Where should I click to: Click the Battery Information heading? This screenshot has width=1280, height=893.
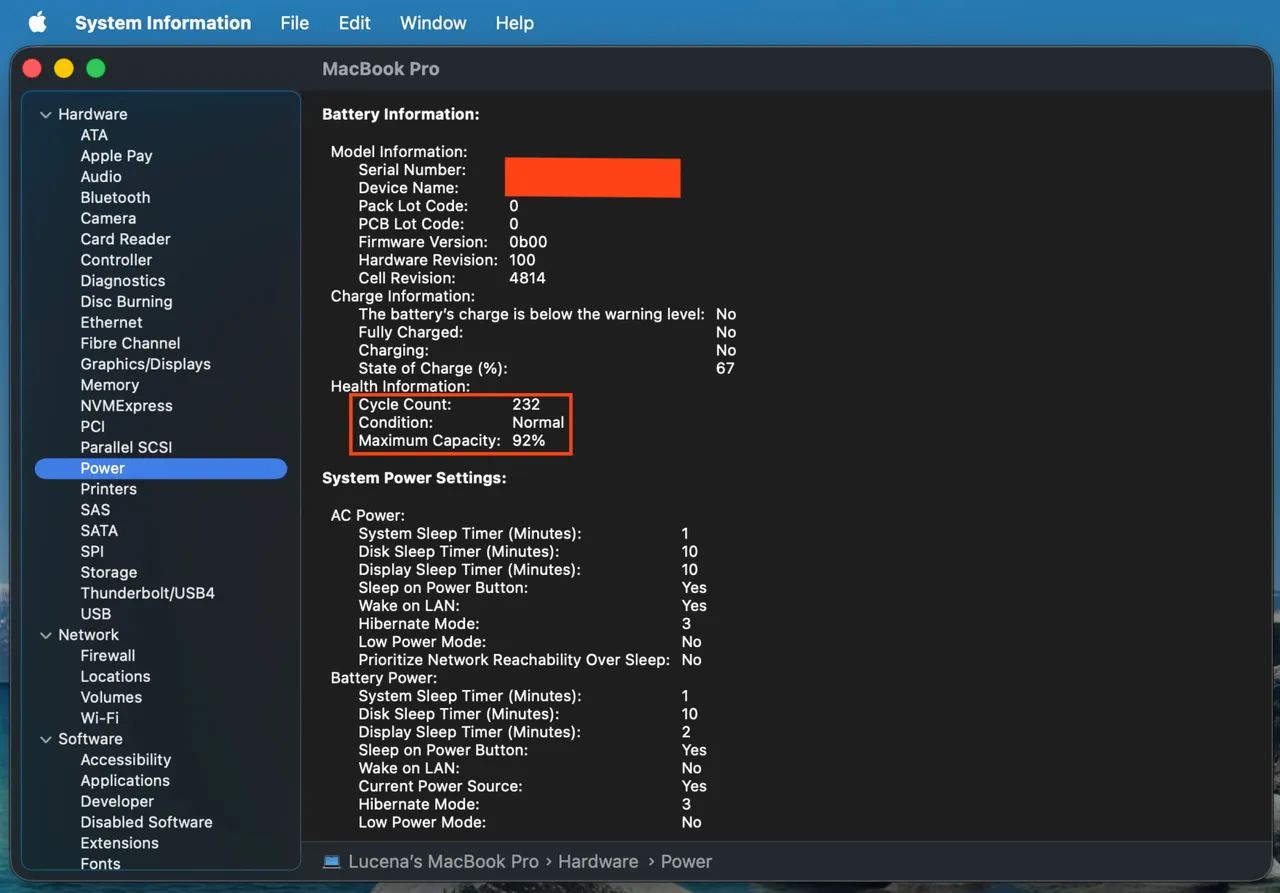(401, 114)
